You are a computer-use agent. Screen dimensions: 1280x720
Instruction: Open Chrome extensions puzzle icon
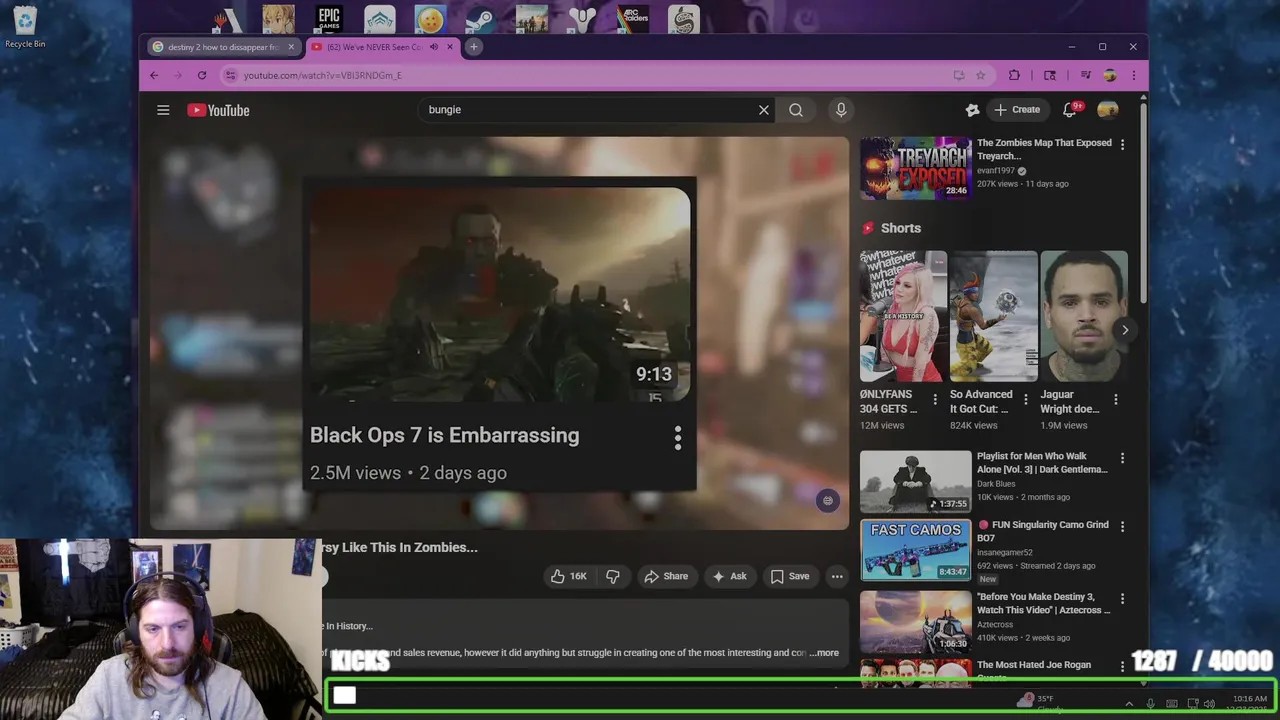click(1014, 75)
